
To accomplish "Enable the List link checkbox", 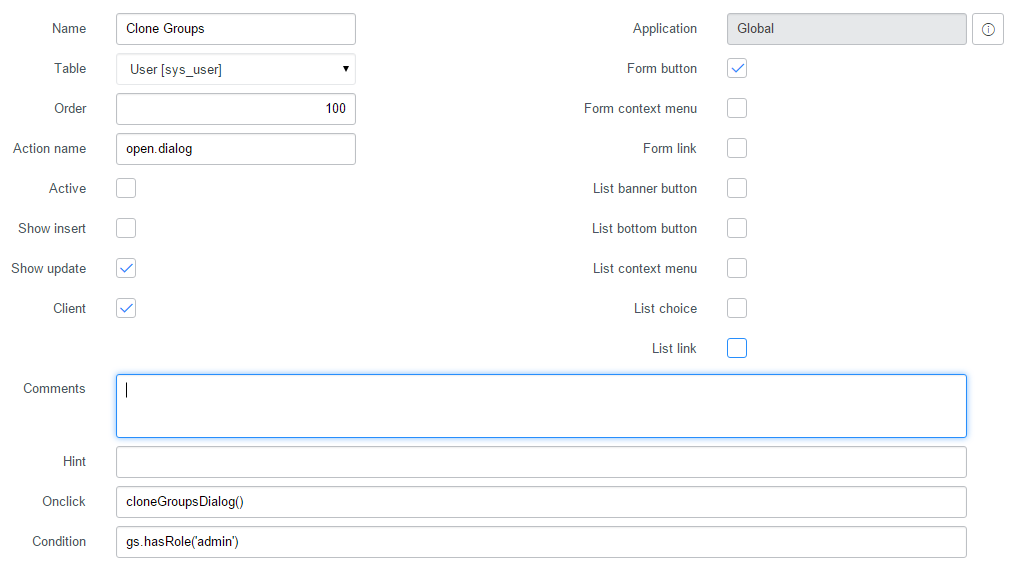I will click(737, 348).
